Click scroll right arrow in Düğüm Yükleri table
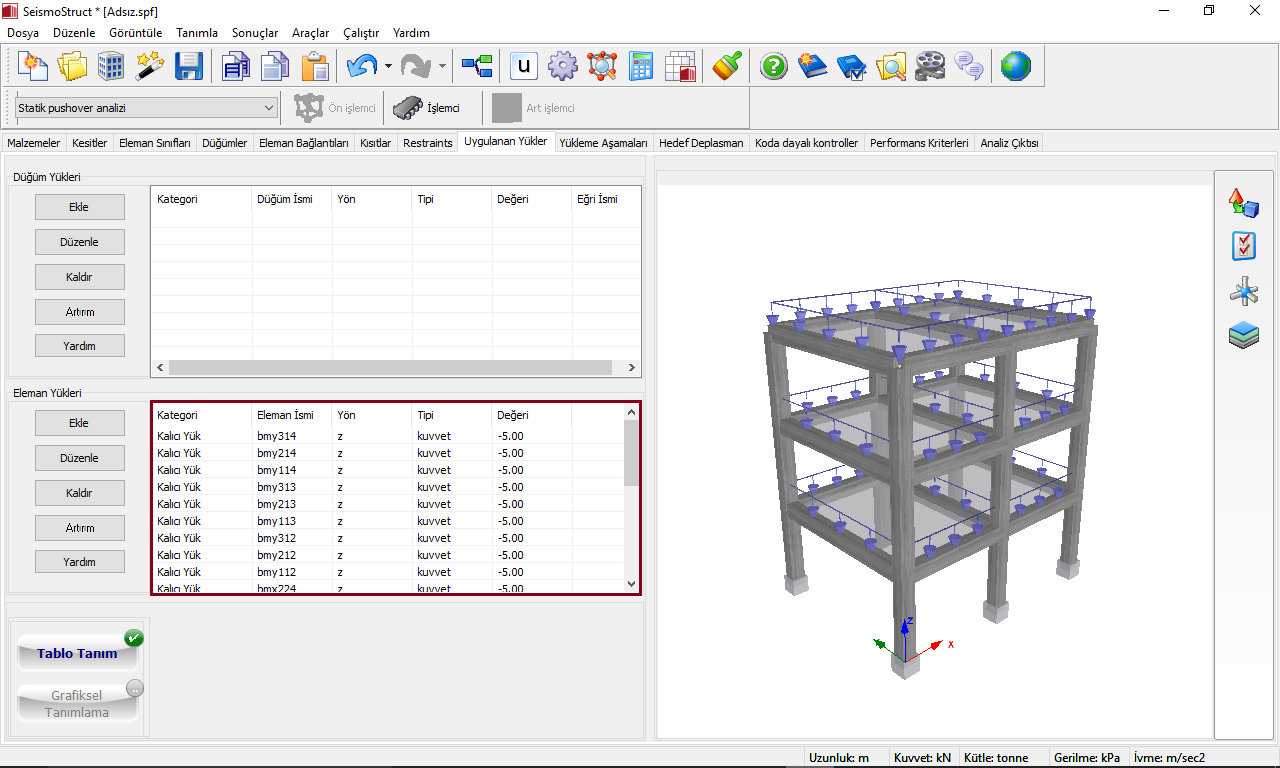The width and height of the screenshot is (1280, 768). [631, 368]
